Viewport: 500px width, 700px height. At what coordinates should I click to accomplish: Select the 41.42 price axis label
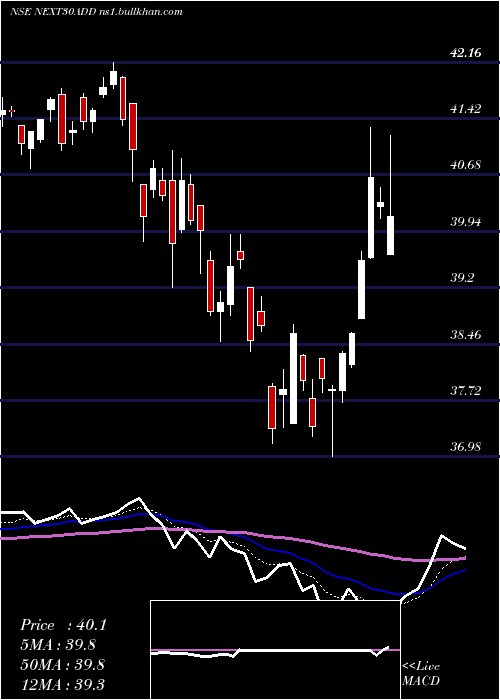(x=466, y=109)
